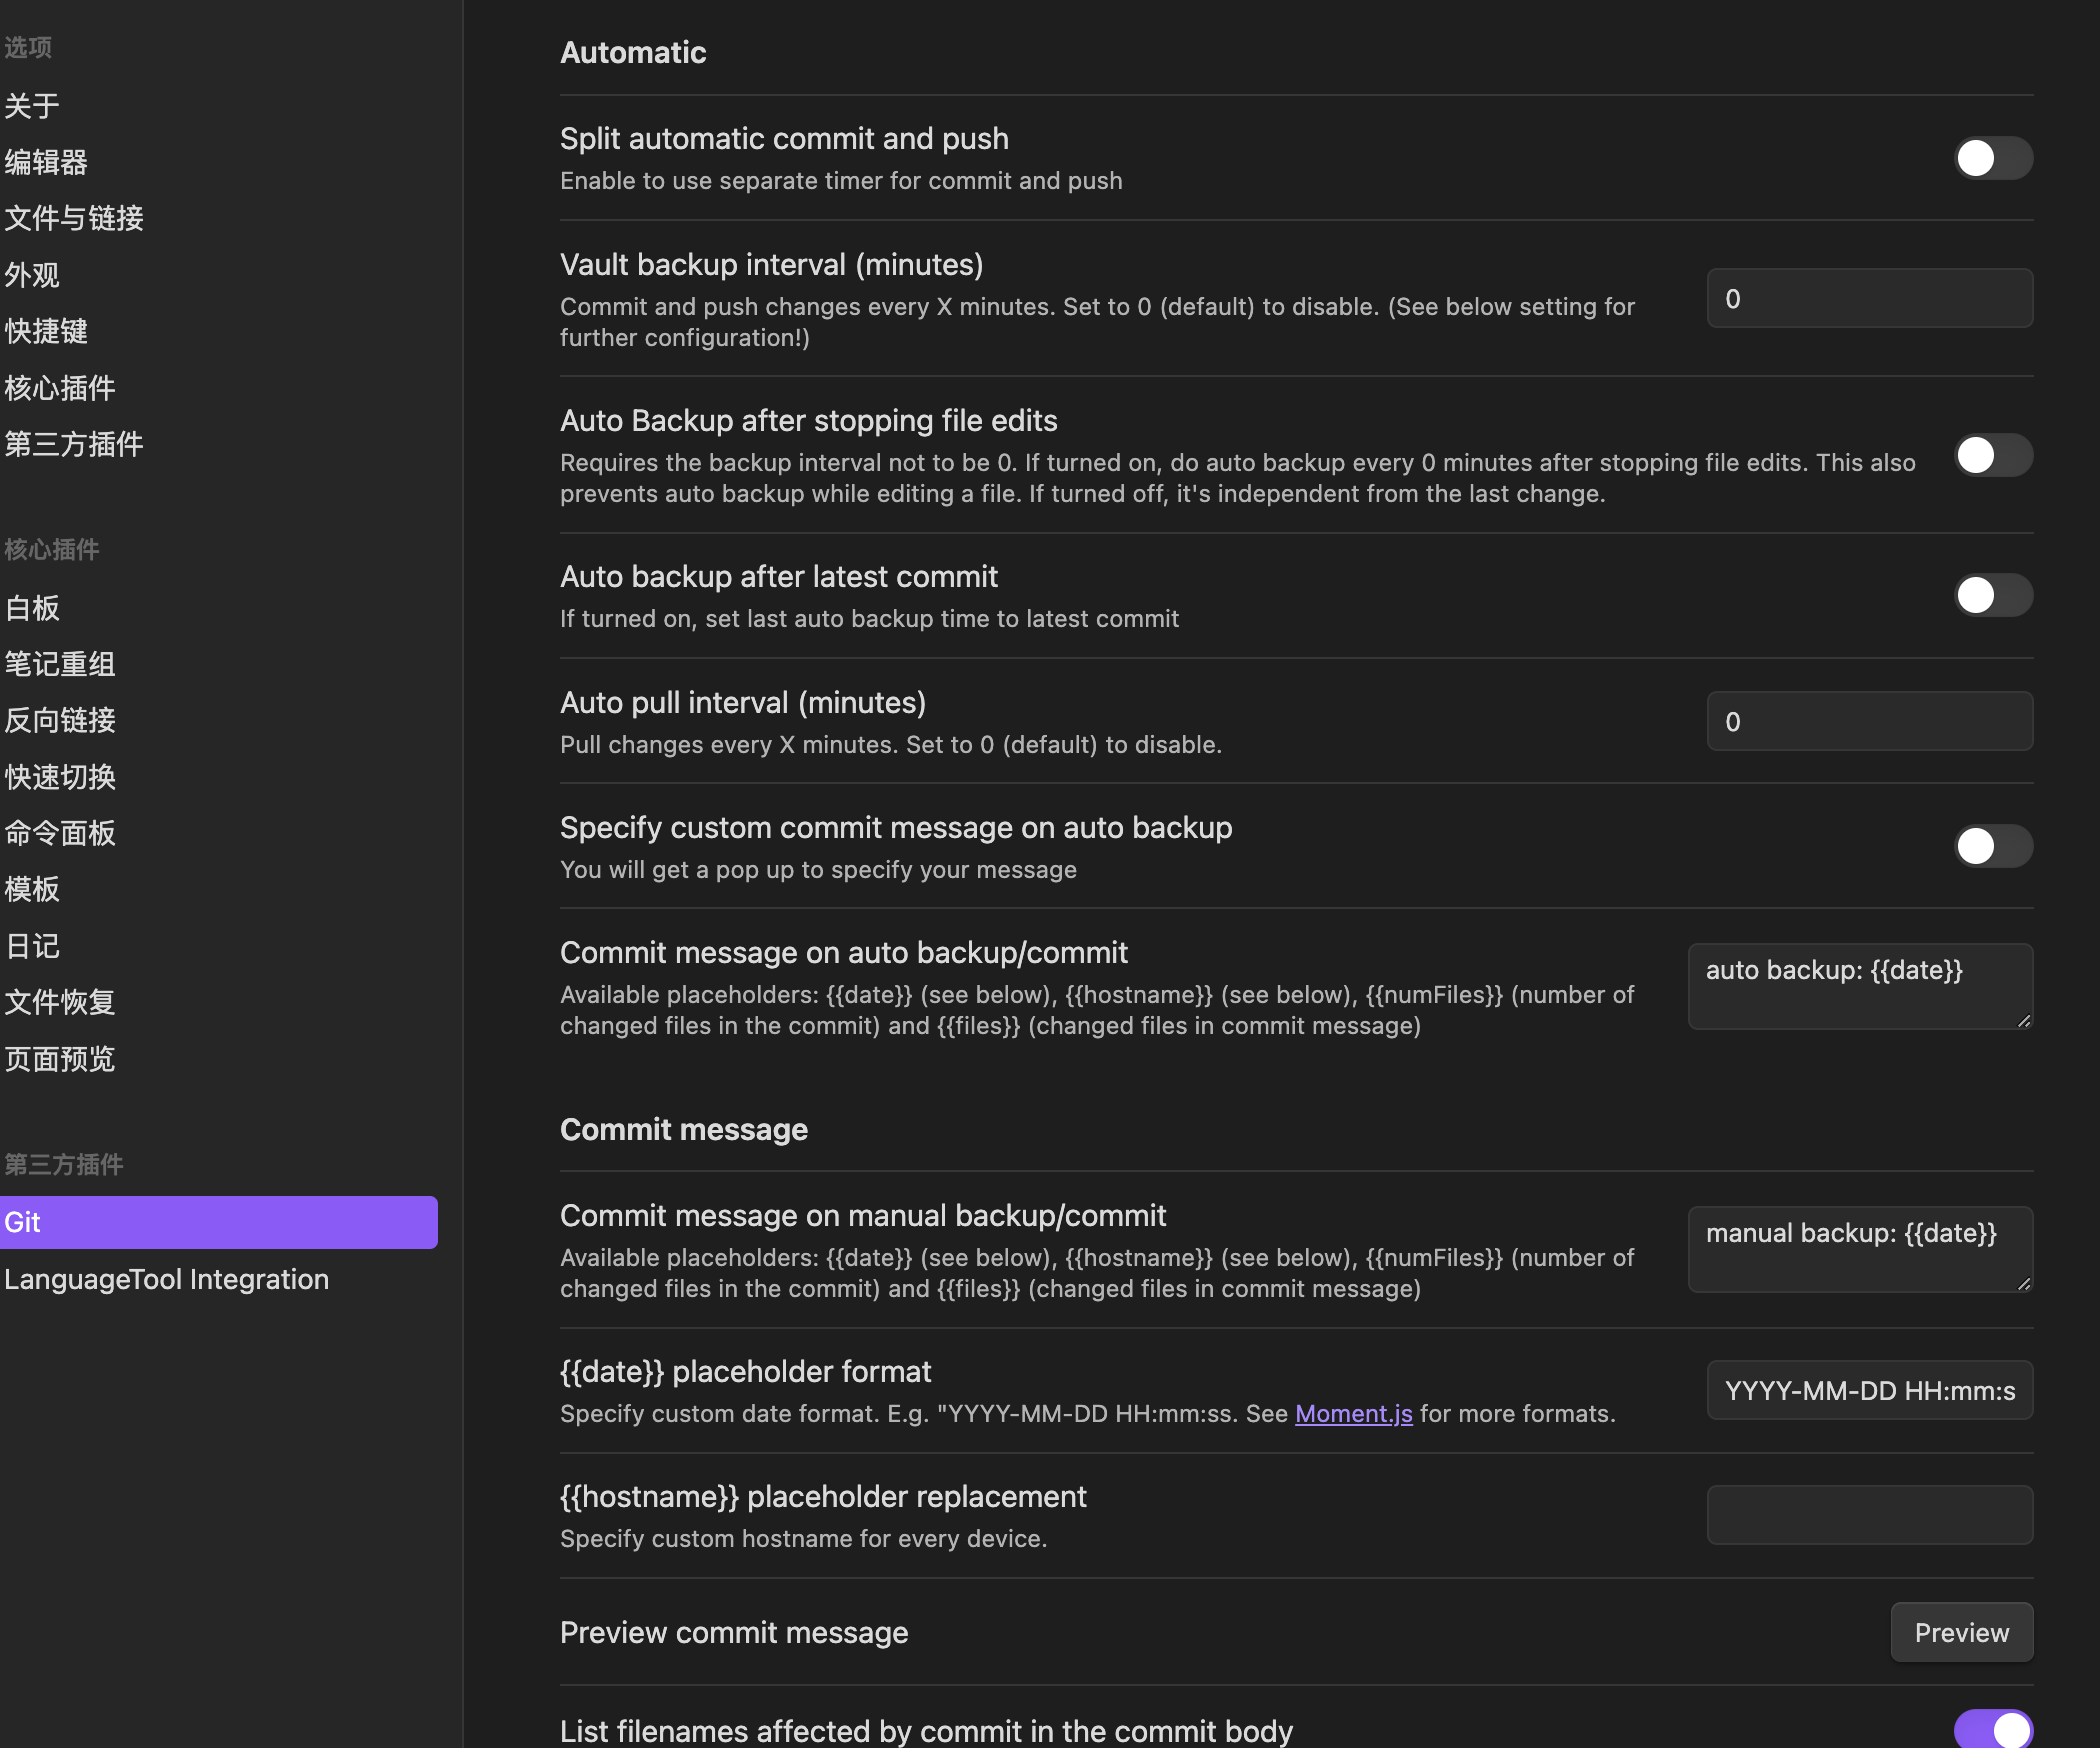Click the hostname placeholder replacement field
The image size is (2100, 1748).
[1869, 1515]
